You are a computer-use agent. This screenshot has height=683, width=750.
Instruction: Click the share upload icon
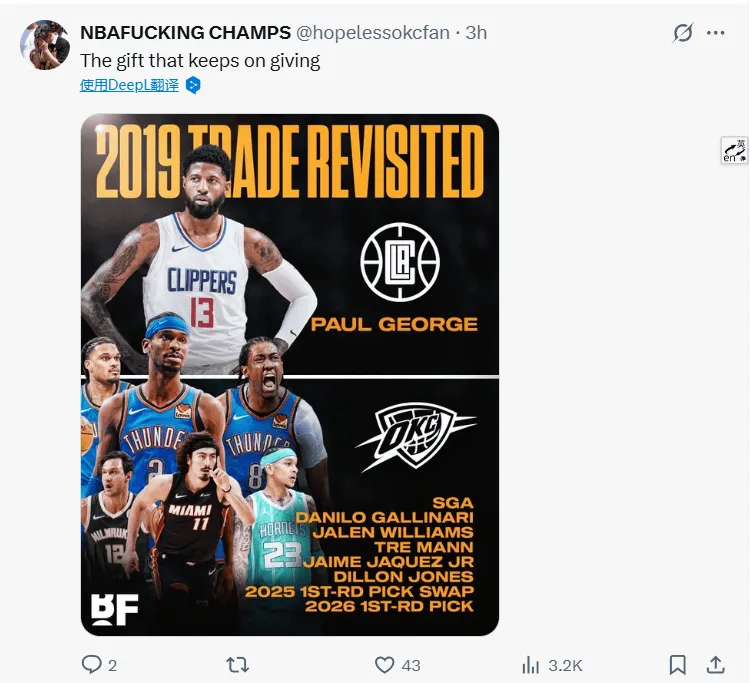pos(716,664)
